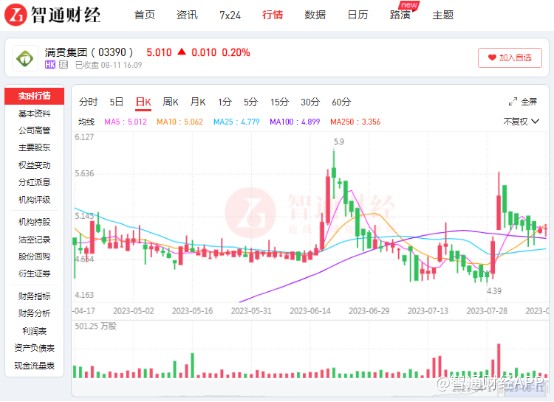Switch to 分时 intraday view
Screen dimensions: 554x402
(x=88, y=102)
